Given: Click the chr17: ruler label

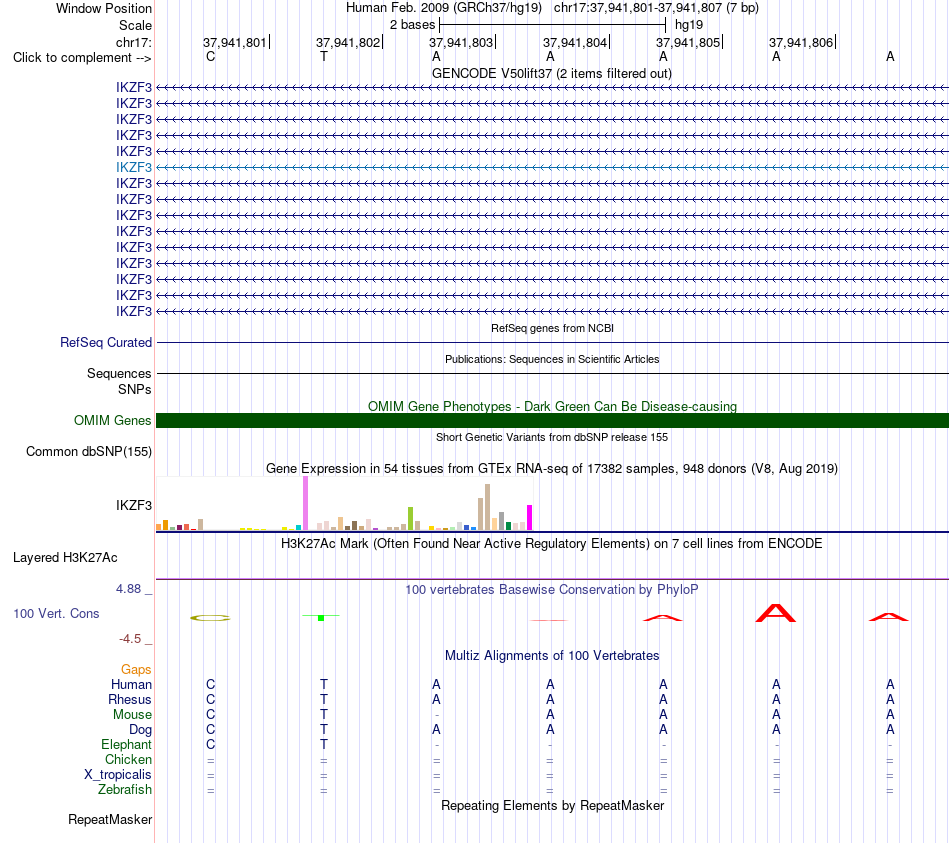Looking at the screenshot, I should pyautogui.click(x=133, y=42).
